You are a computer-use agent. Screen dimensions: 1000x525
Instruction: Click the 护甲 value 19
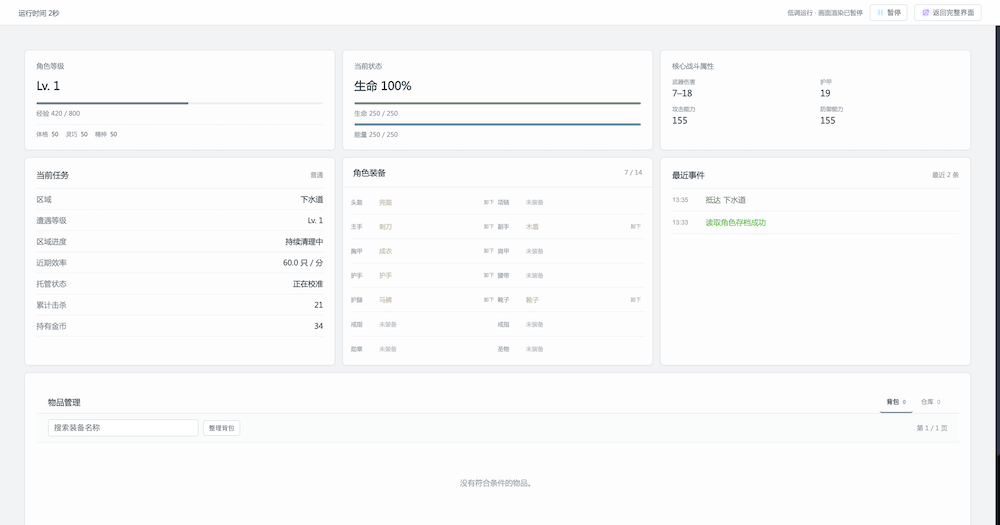point(825,93)
